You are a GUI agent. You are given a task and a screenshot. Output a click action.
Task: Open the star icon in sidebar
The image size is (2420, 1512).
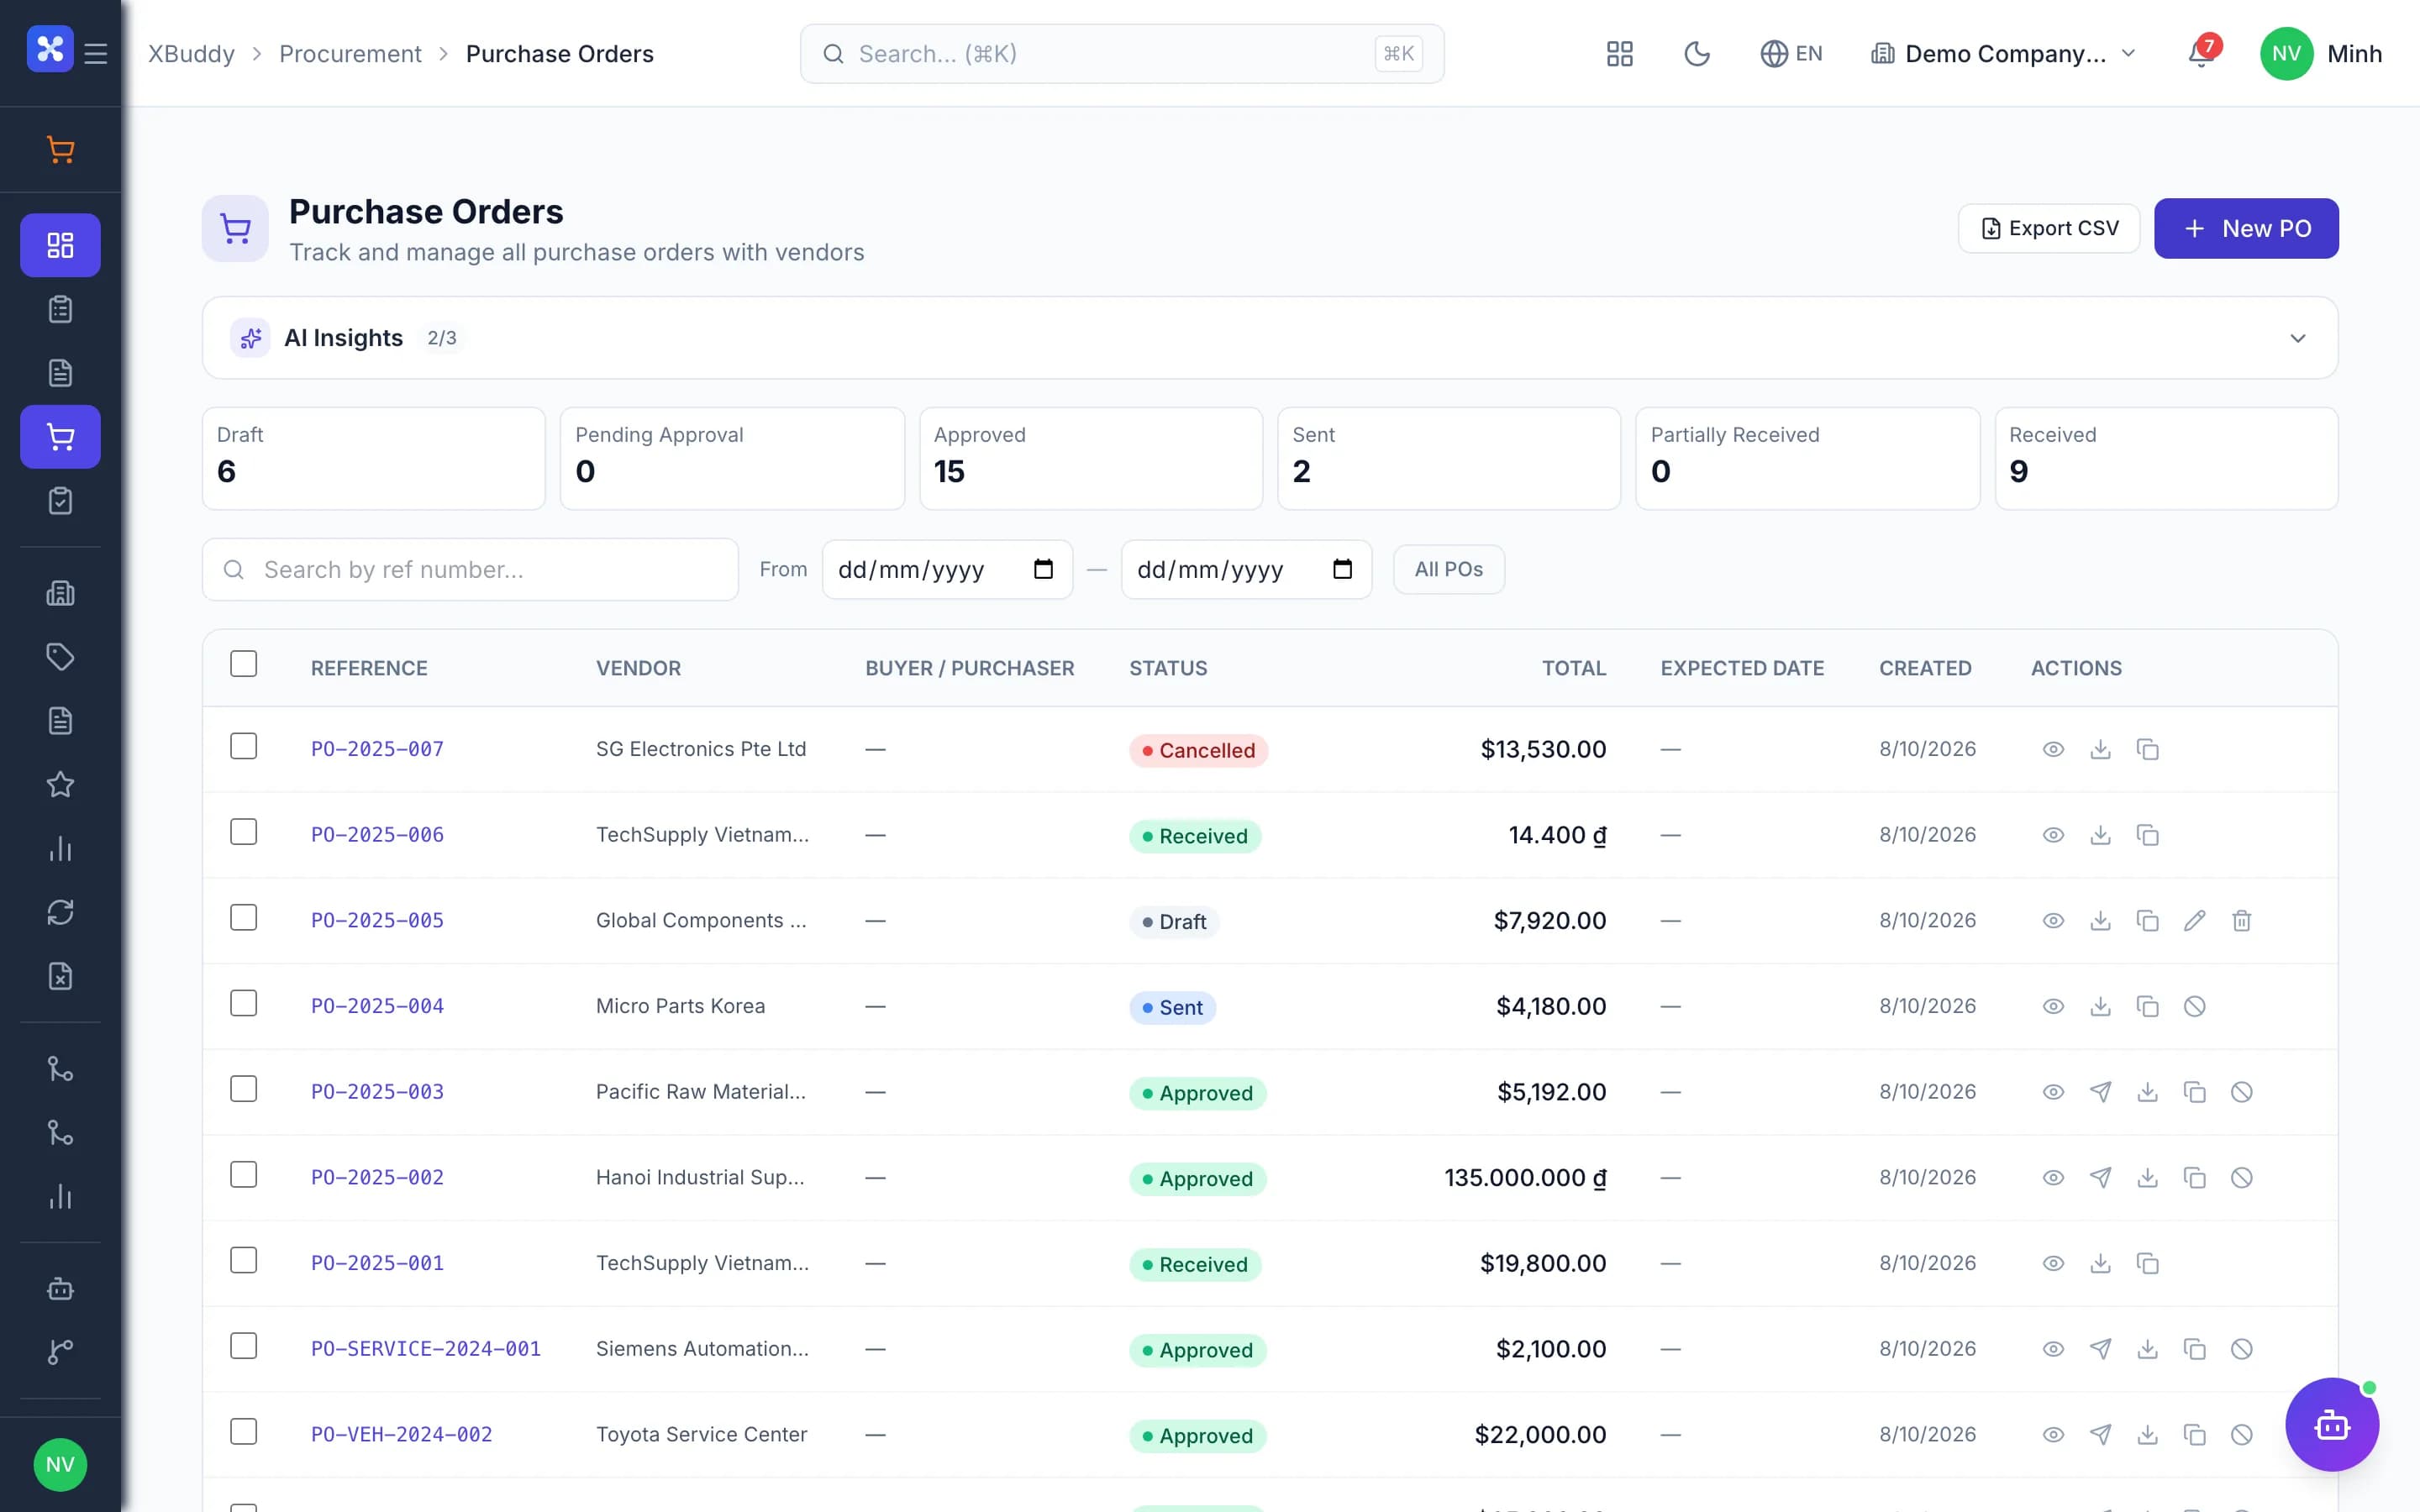pos(60,785)
